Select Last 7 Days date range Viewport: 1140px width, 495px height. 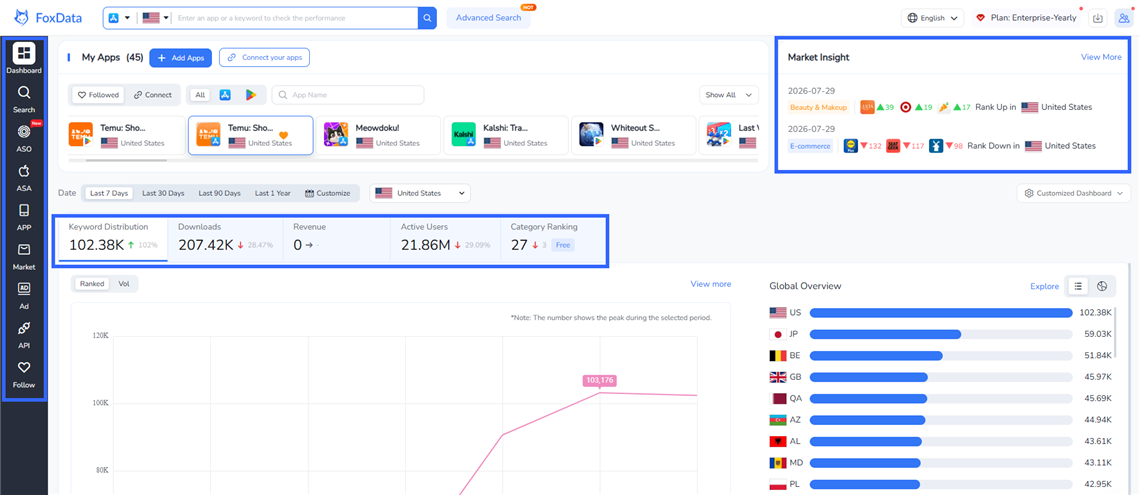[x=108, y=193]
